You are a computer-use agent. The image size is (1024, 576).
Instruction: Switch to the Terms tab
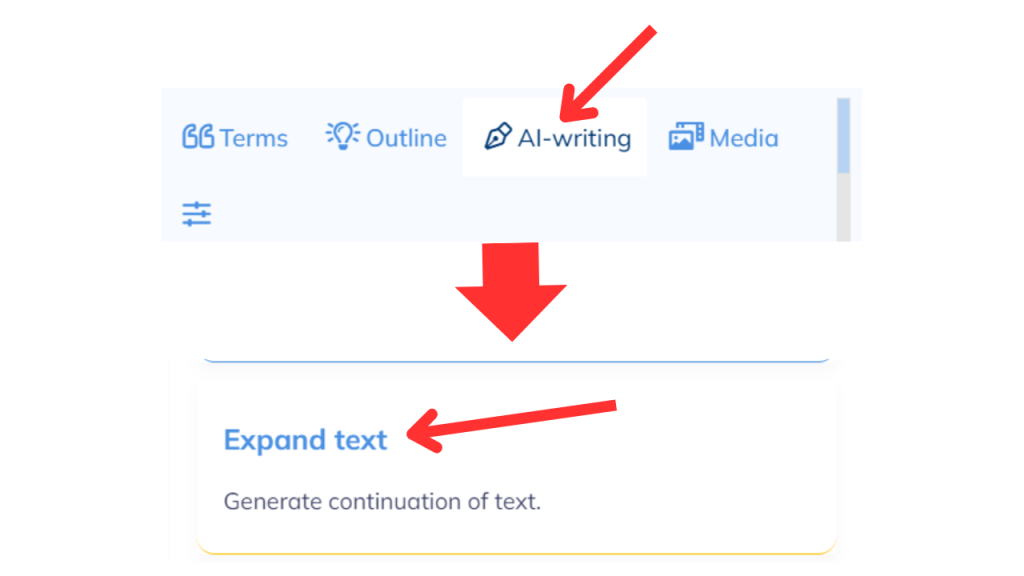tap(236, 138)
